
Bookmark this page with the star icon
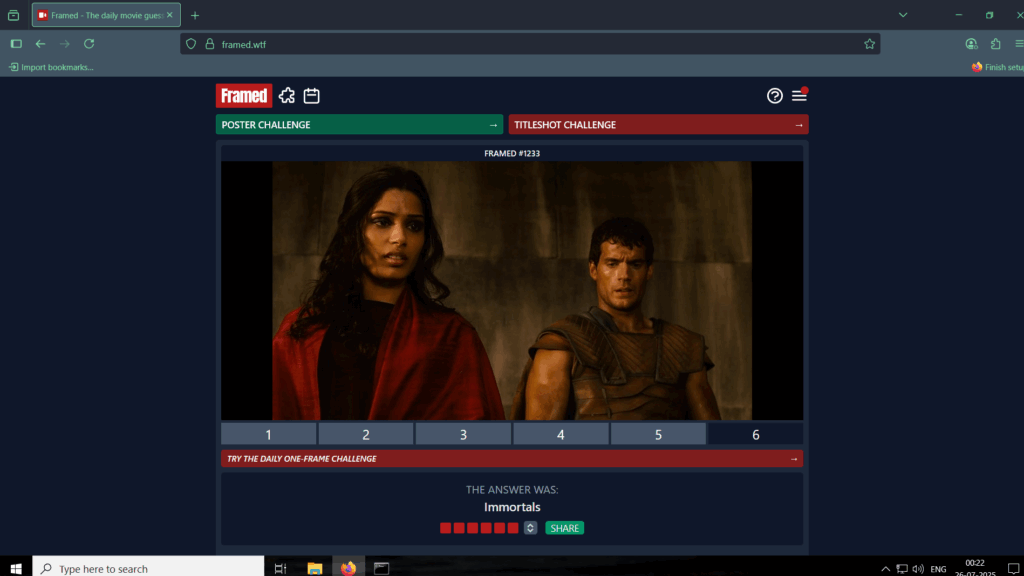click(869, 44)
